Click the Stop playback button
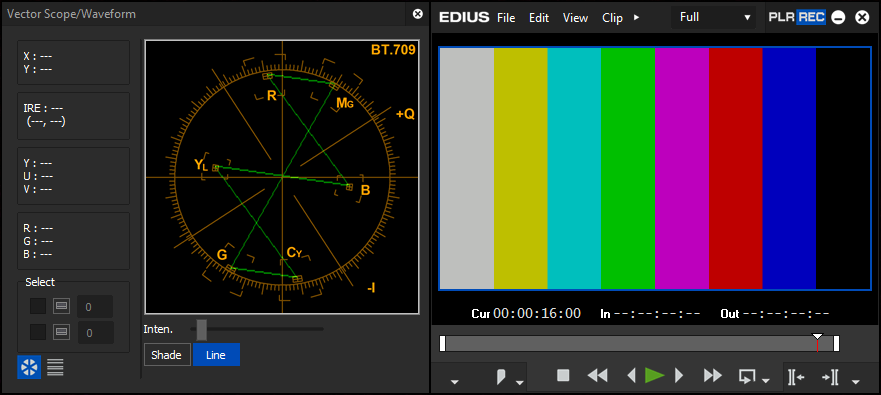 pos(563,375)
